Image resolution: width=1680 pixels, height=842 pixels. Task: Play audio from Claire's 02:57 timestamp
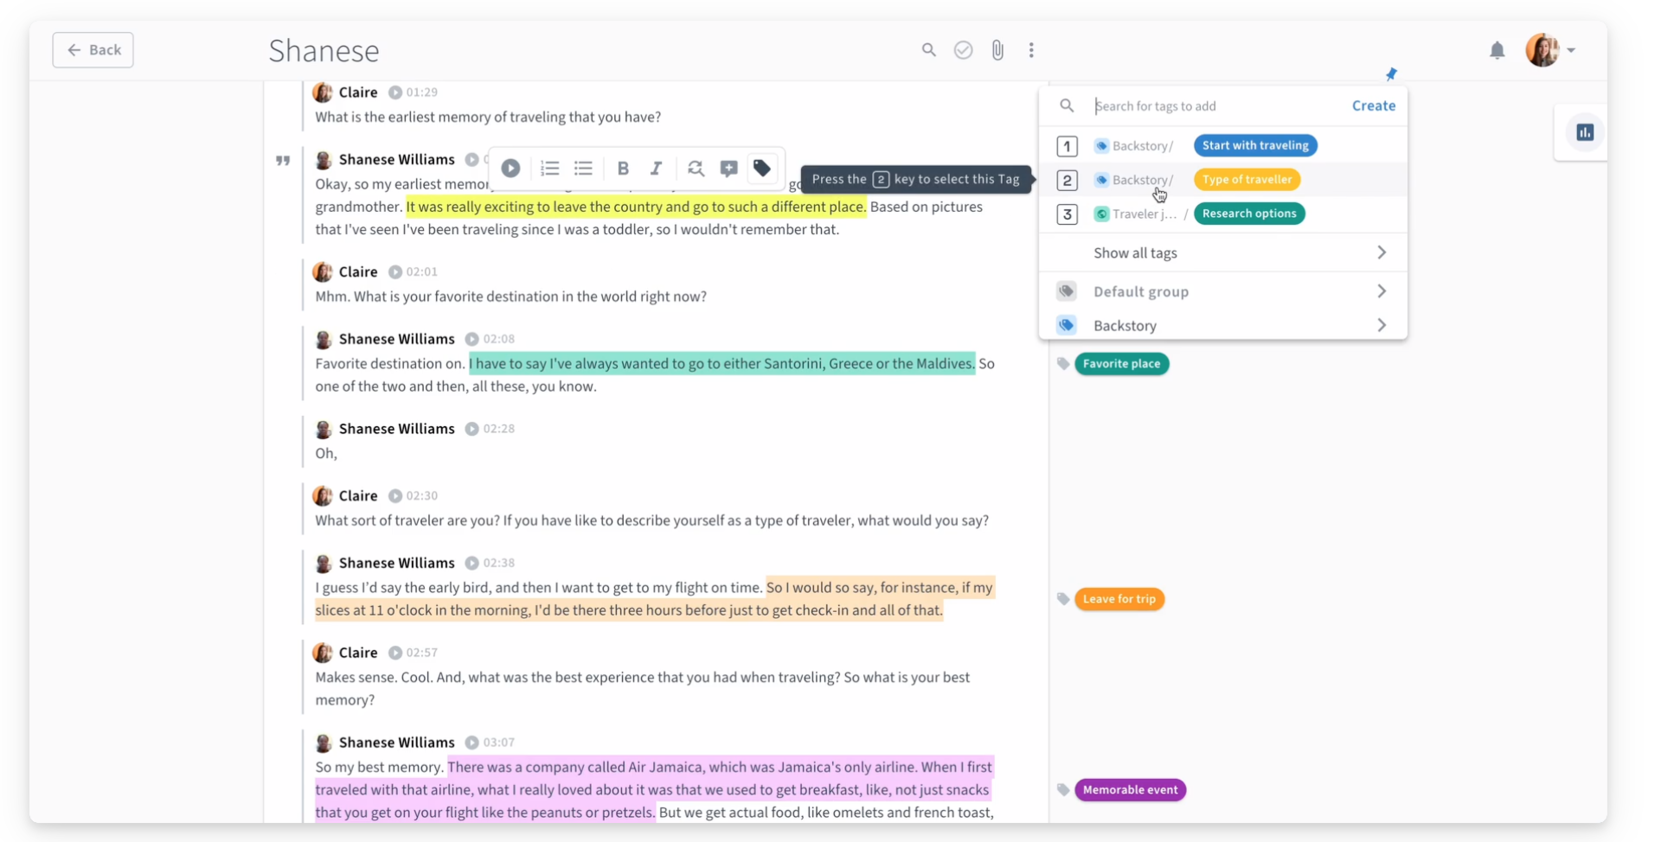[395, 653]
